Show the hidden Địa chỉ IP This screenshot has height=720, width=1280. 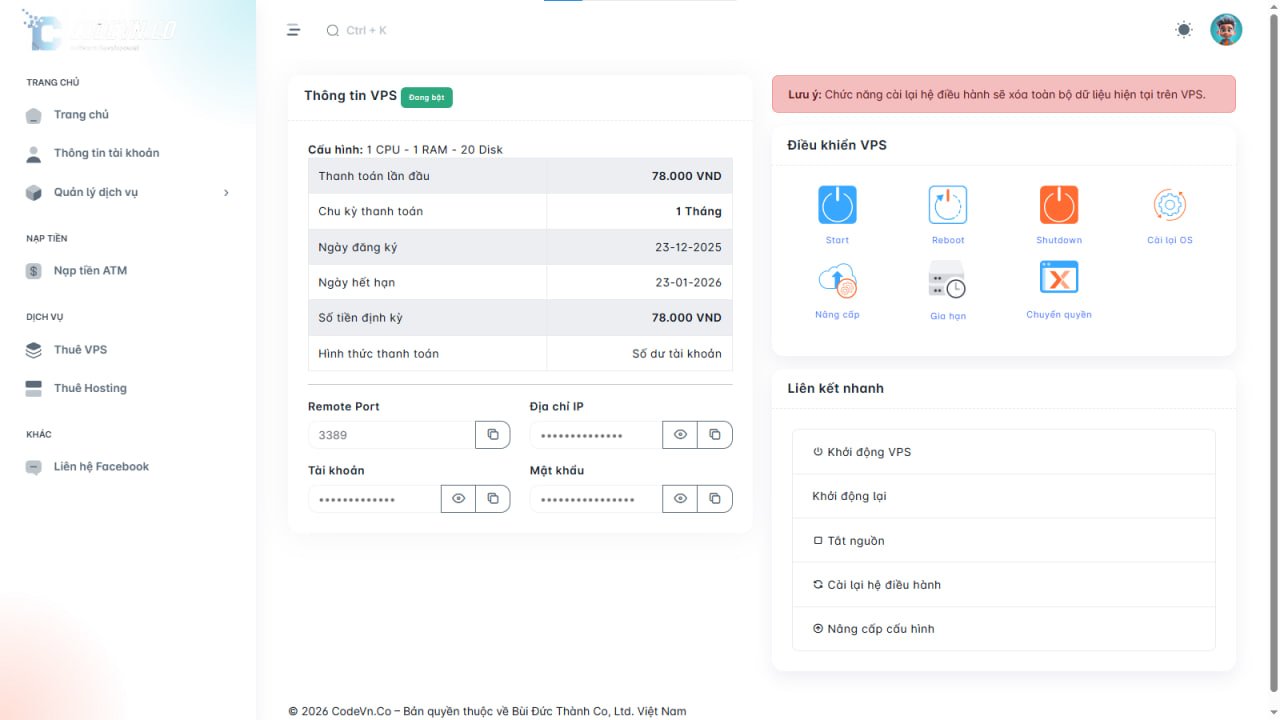(x=680, y=435)
